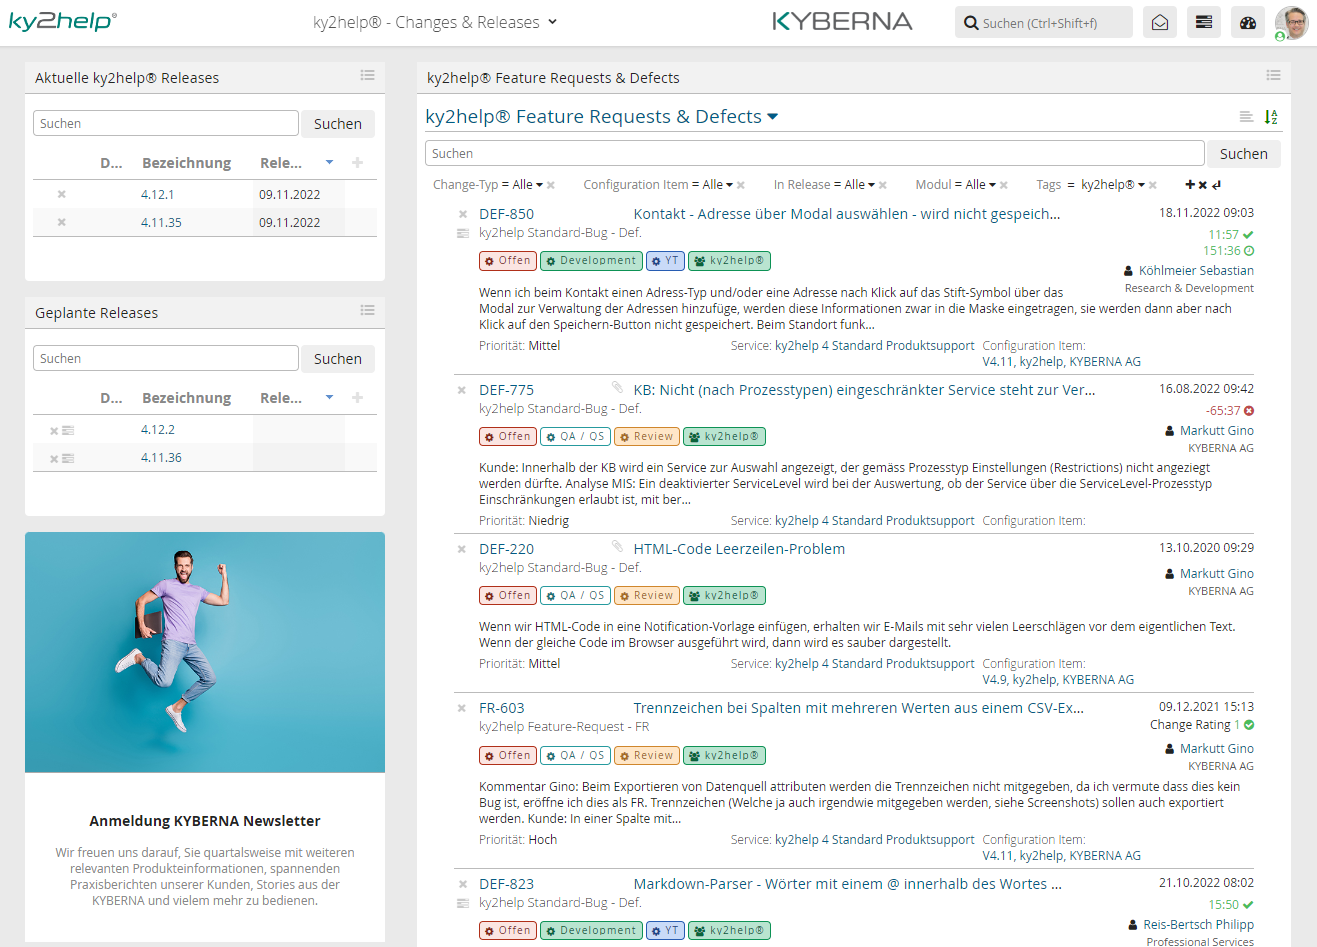Open detail card icon under DEF-850
This screenshot has width=1317, height=947.
(462, 233)
